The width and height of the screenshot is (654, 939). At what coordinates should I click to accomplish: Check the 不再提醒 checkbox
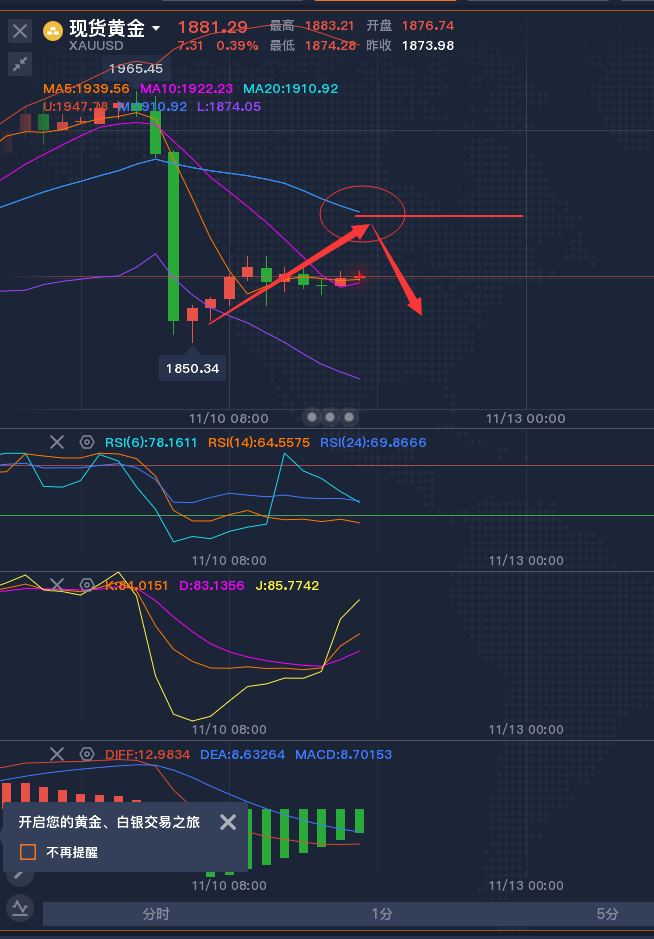coord(28,852)
